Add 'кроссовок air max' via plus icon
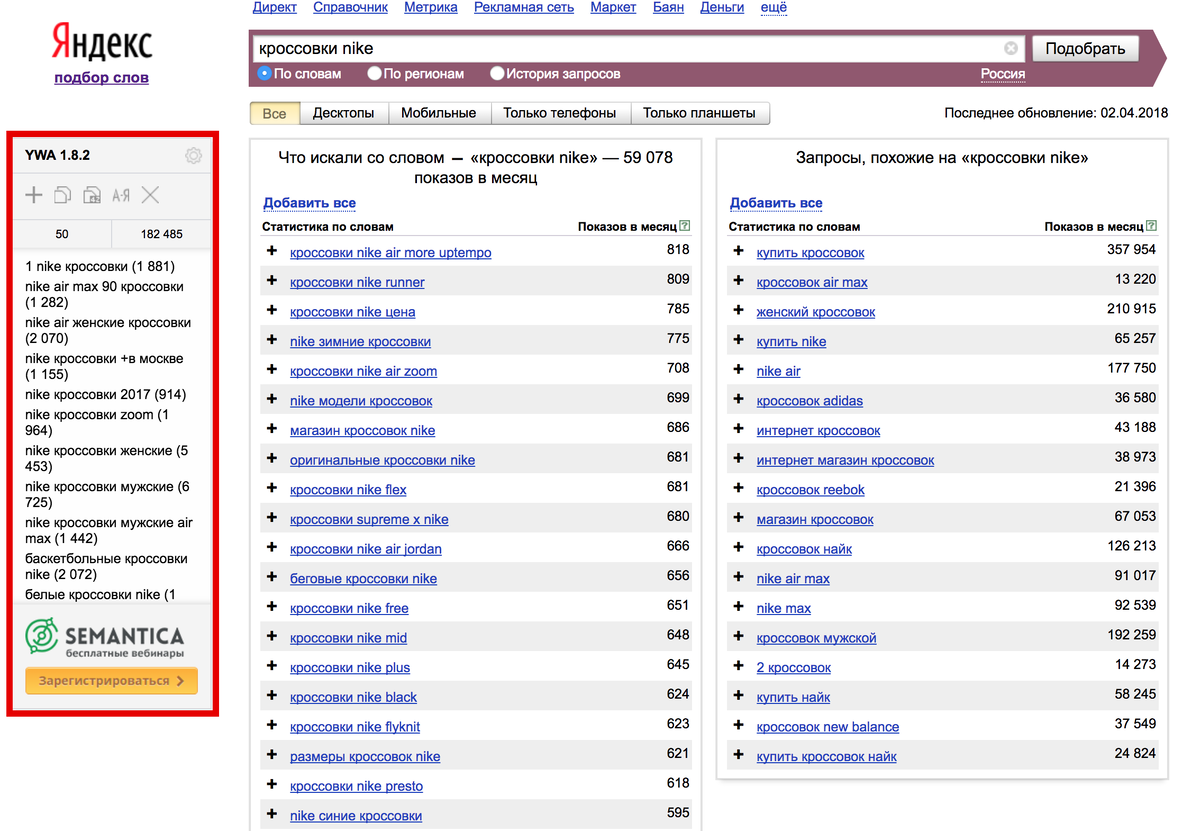This screenshot has width=1200, height=831. (738, 281)
